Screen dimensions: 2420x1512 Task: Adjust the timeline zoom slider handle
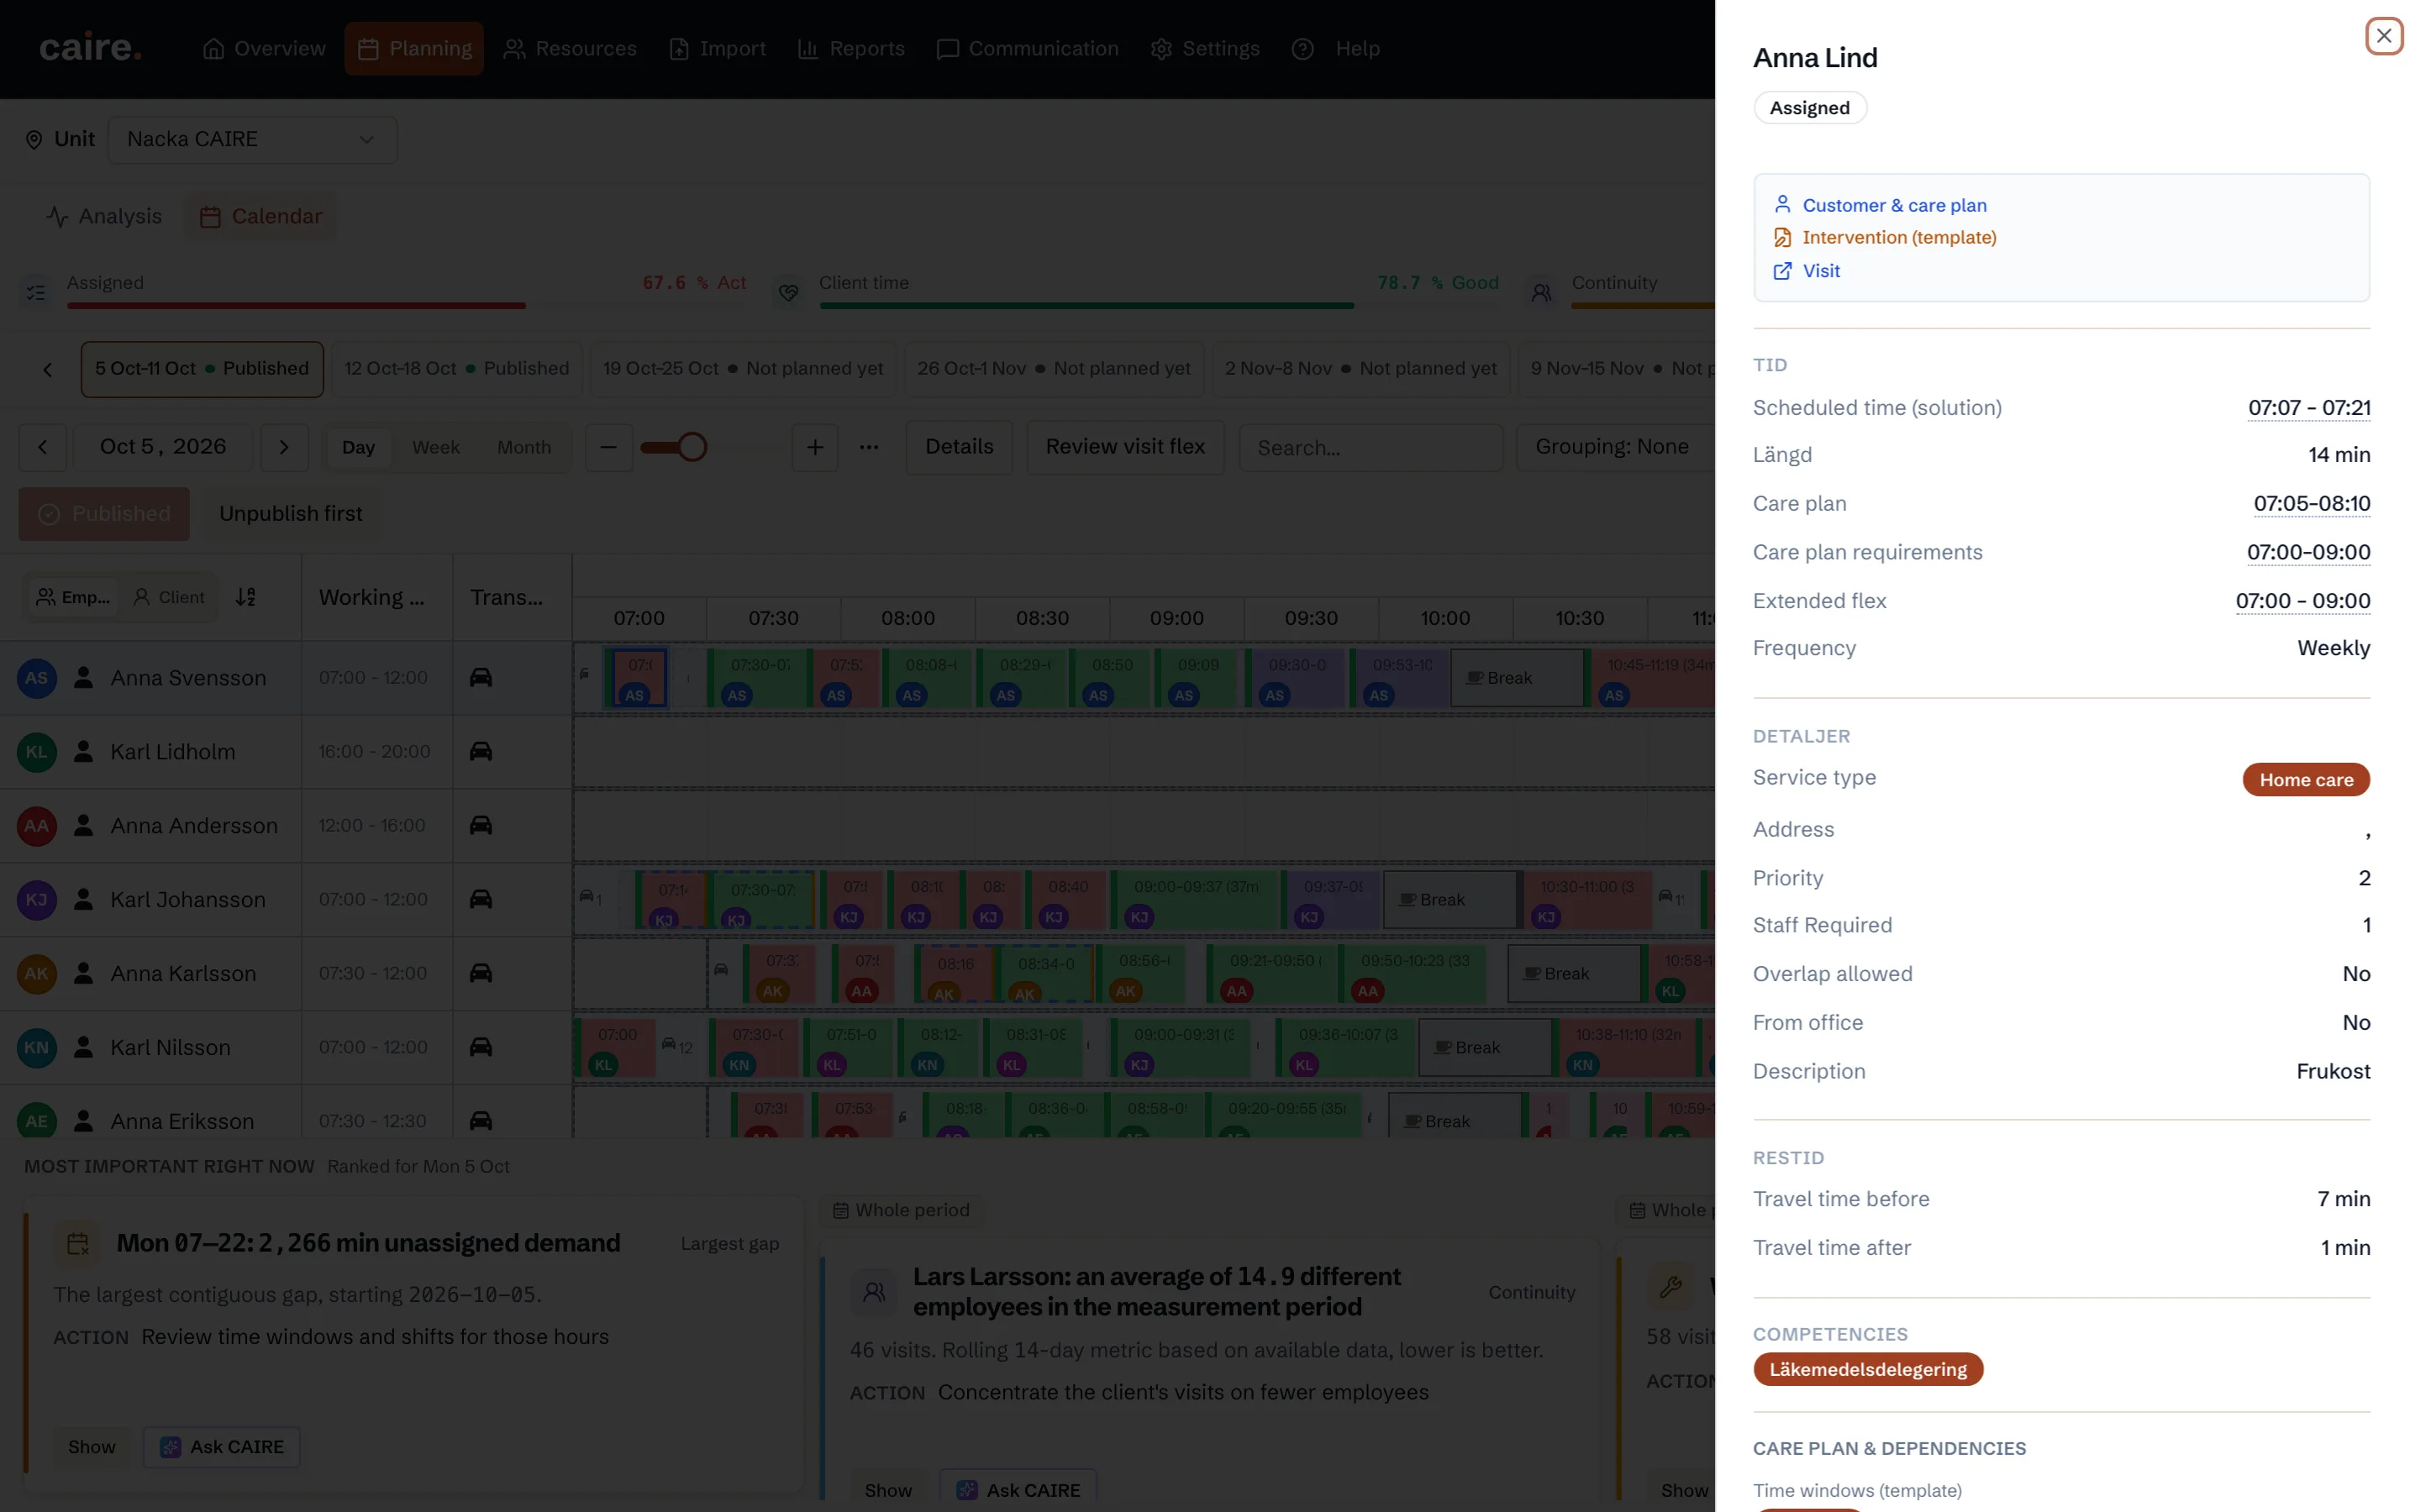click(692, 447)
